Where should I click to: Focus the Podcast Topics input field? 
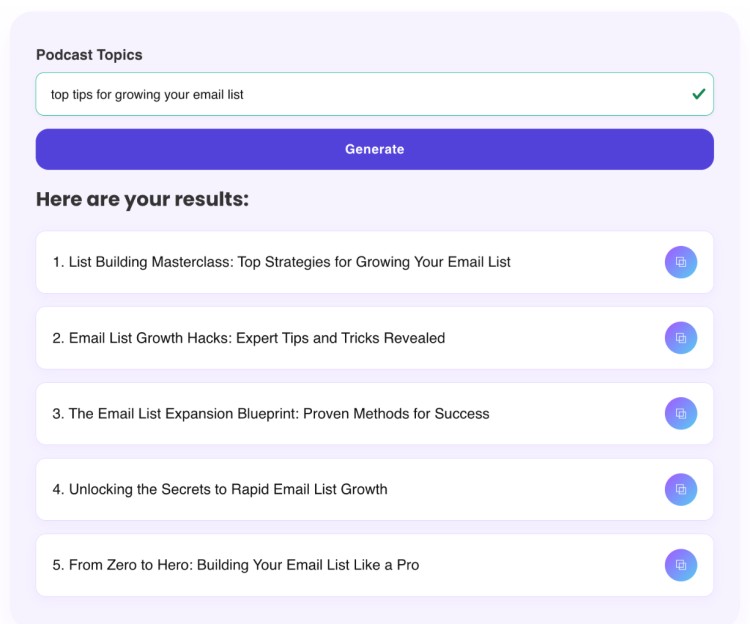(x=375, y=94)
